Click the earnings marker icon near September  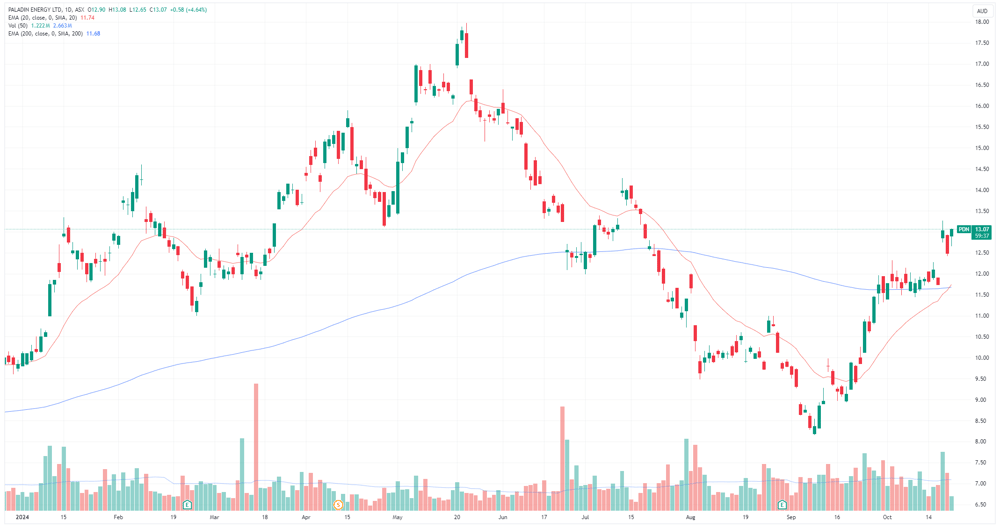782,504
